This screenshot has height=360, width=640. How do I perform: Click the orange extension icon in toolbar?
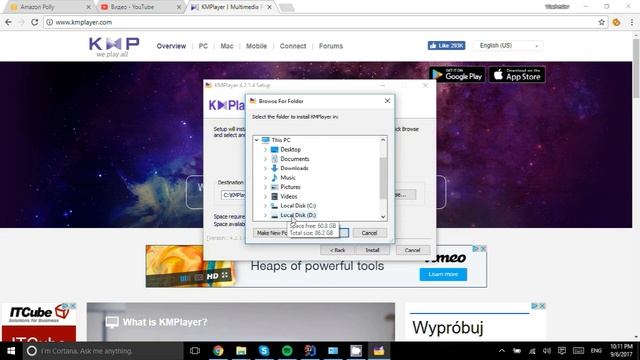616,22
